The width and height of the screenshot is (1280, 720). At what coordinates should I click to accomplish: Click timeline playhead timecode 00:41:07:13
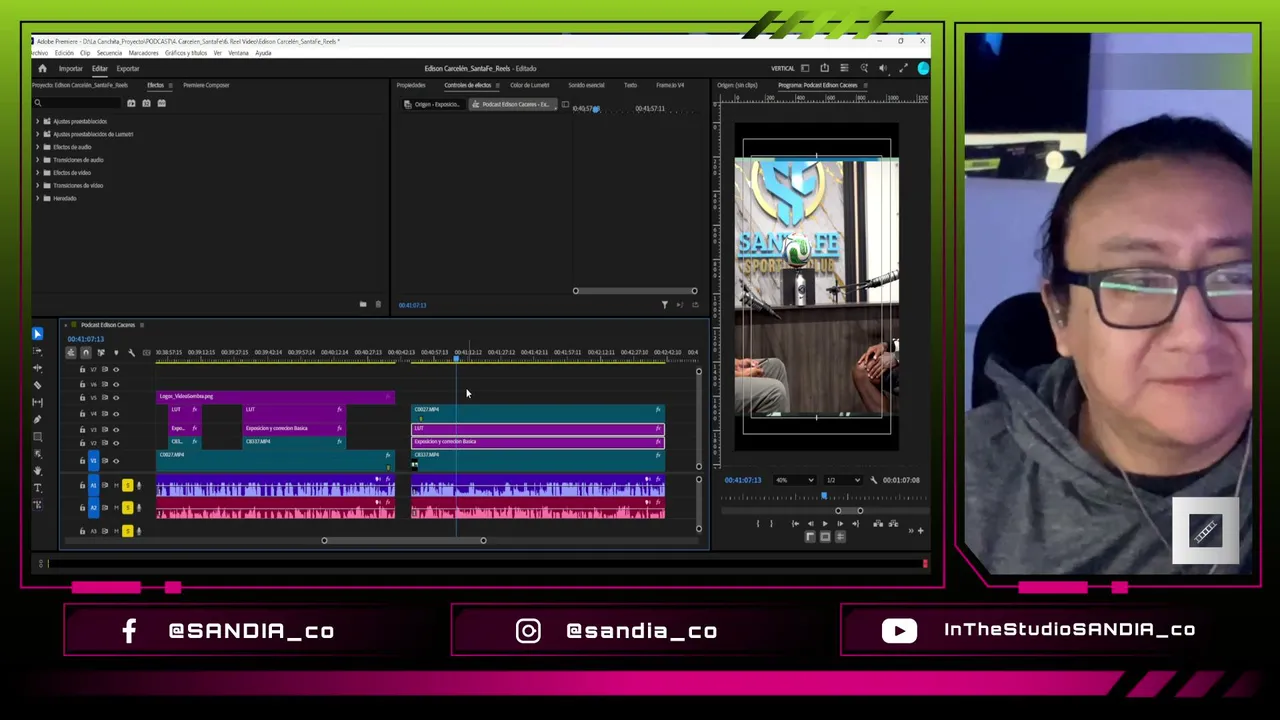[86, 339]
